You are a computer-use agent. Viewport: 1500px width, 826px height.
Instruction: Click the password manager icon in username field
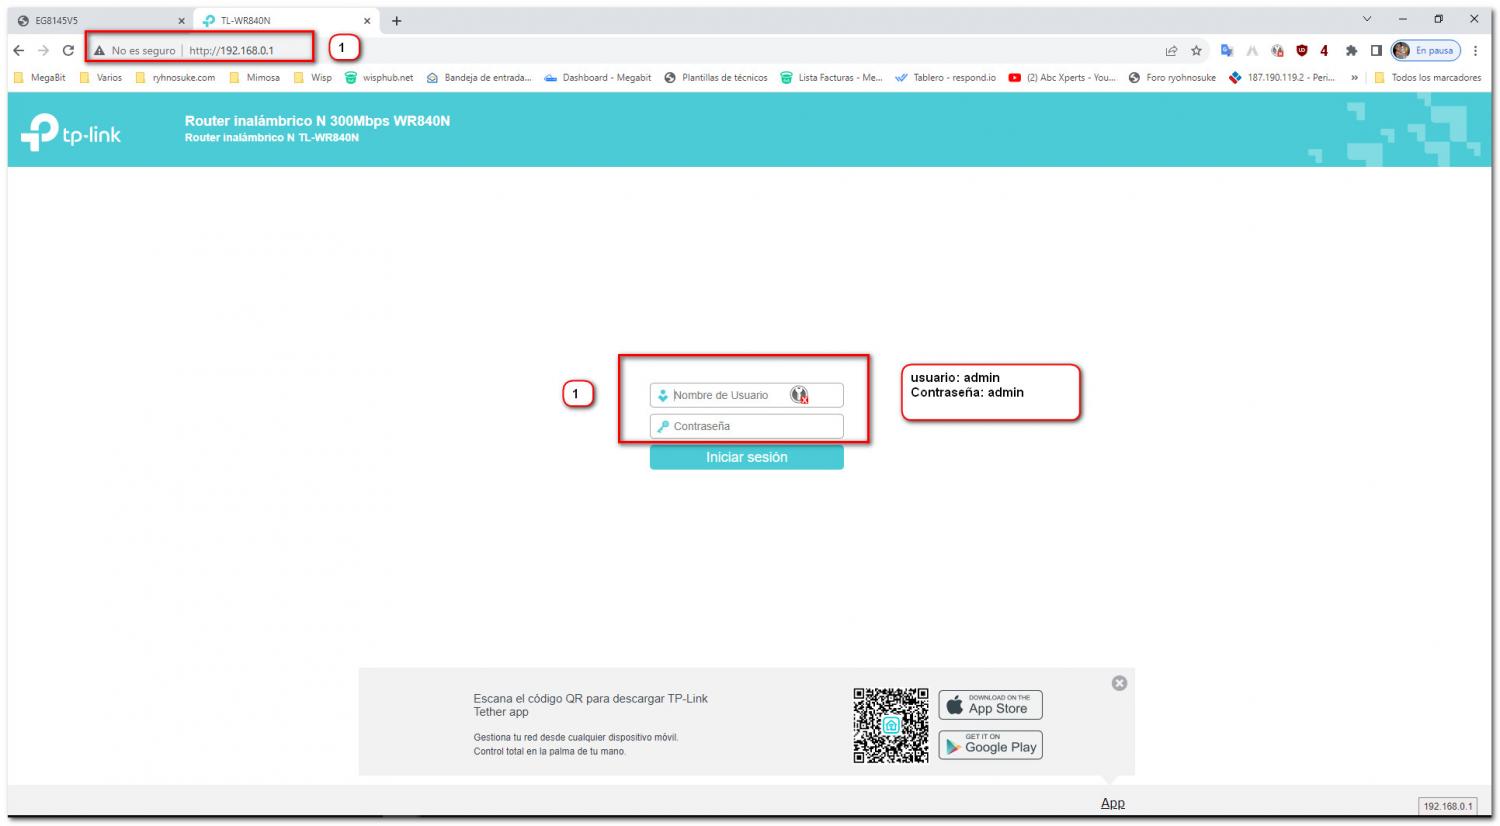(799, 395)
